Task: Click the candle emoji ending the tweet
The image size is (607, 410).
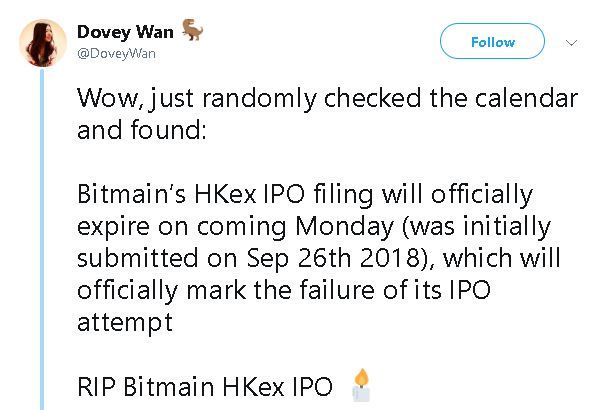Action: click(x=360, y=384)
